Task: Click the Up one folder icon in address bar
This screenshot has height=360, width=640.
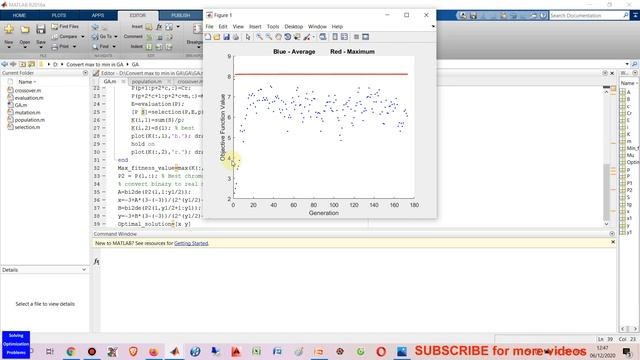Action: point(23,64)
